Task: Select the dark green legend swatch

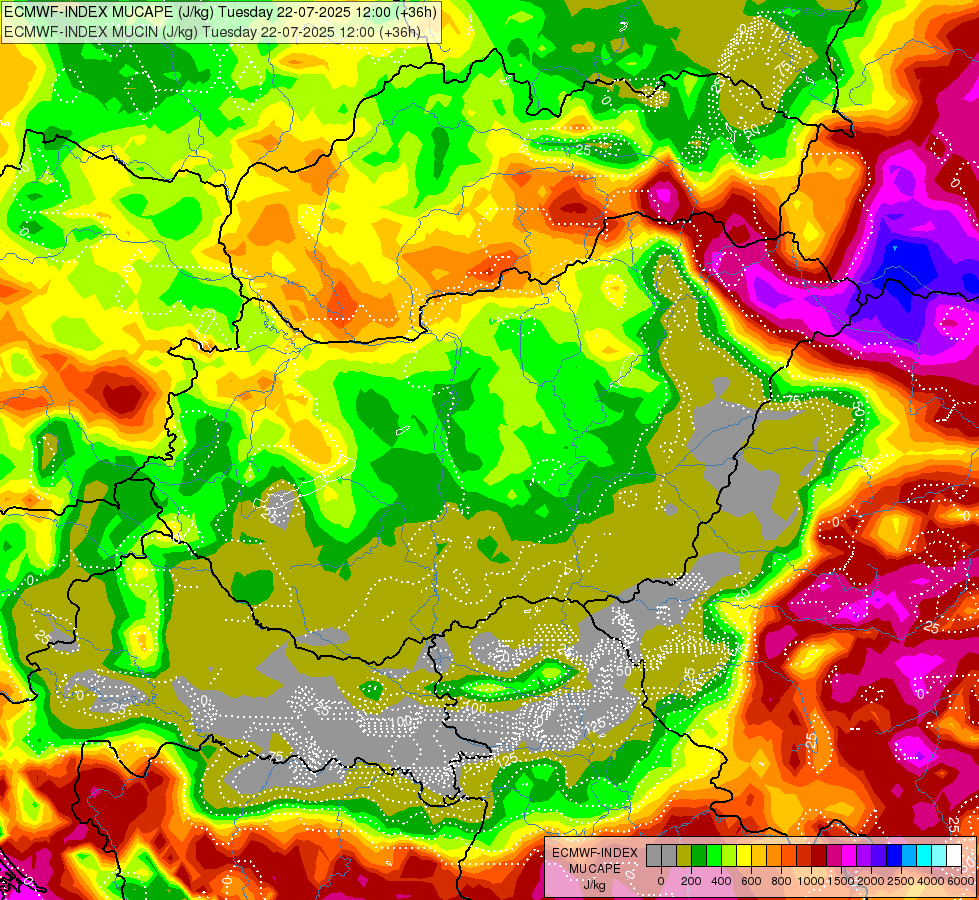Action: click(699, 856)
